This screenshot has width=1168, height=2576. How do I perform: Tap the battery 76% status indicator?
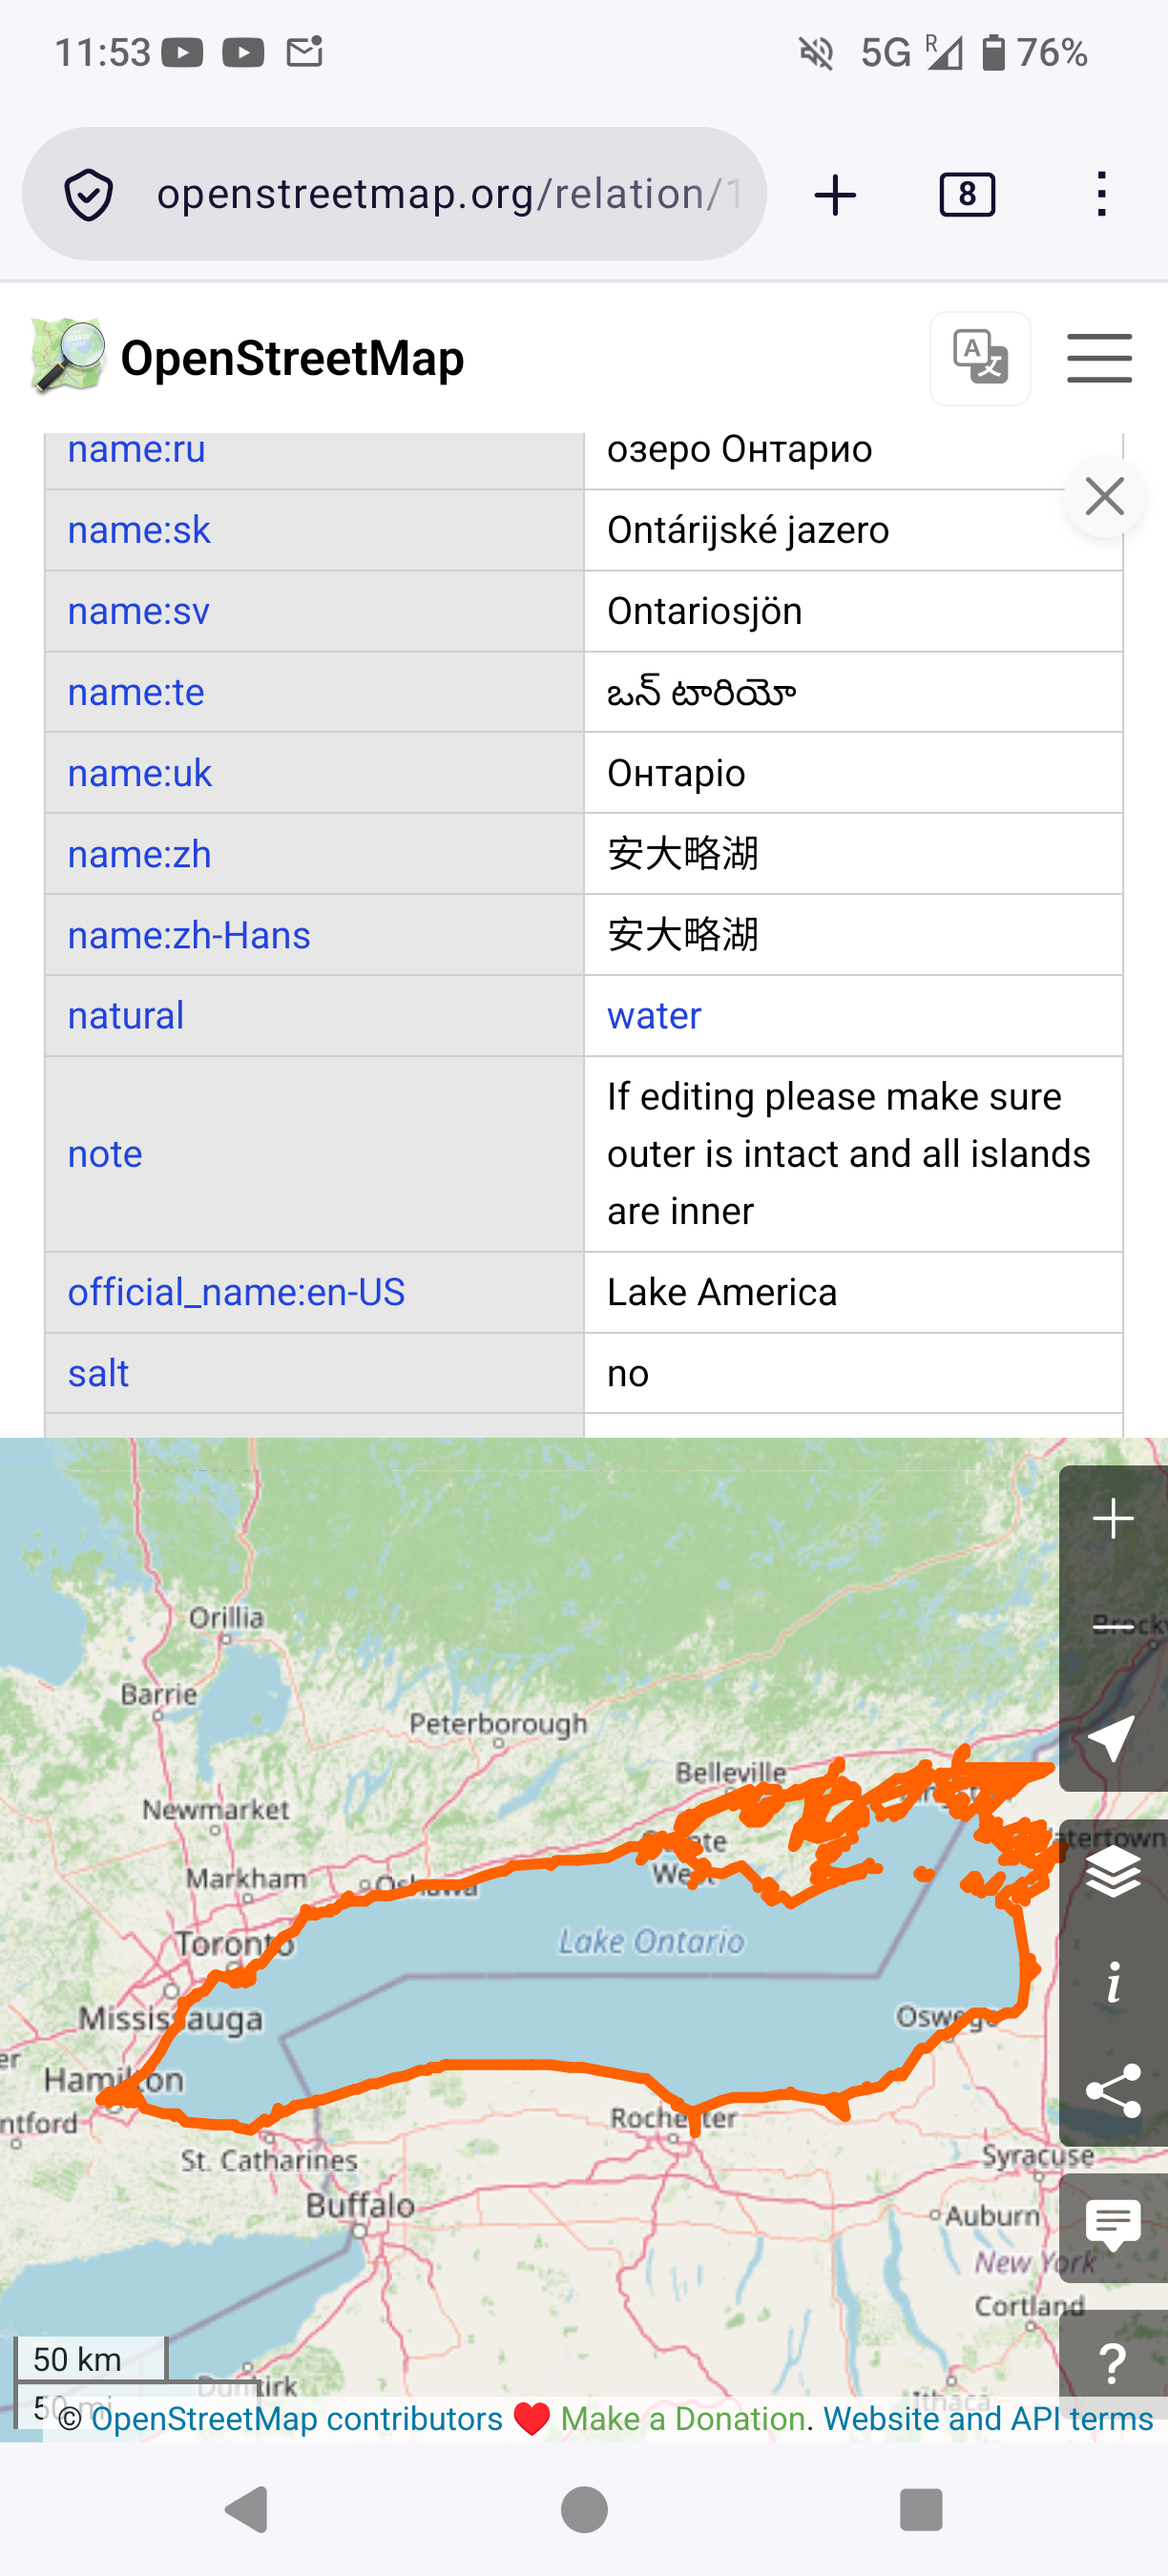[x=1036, y=52]
